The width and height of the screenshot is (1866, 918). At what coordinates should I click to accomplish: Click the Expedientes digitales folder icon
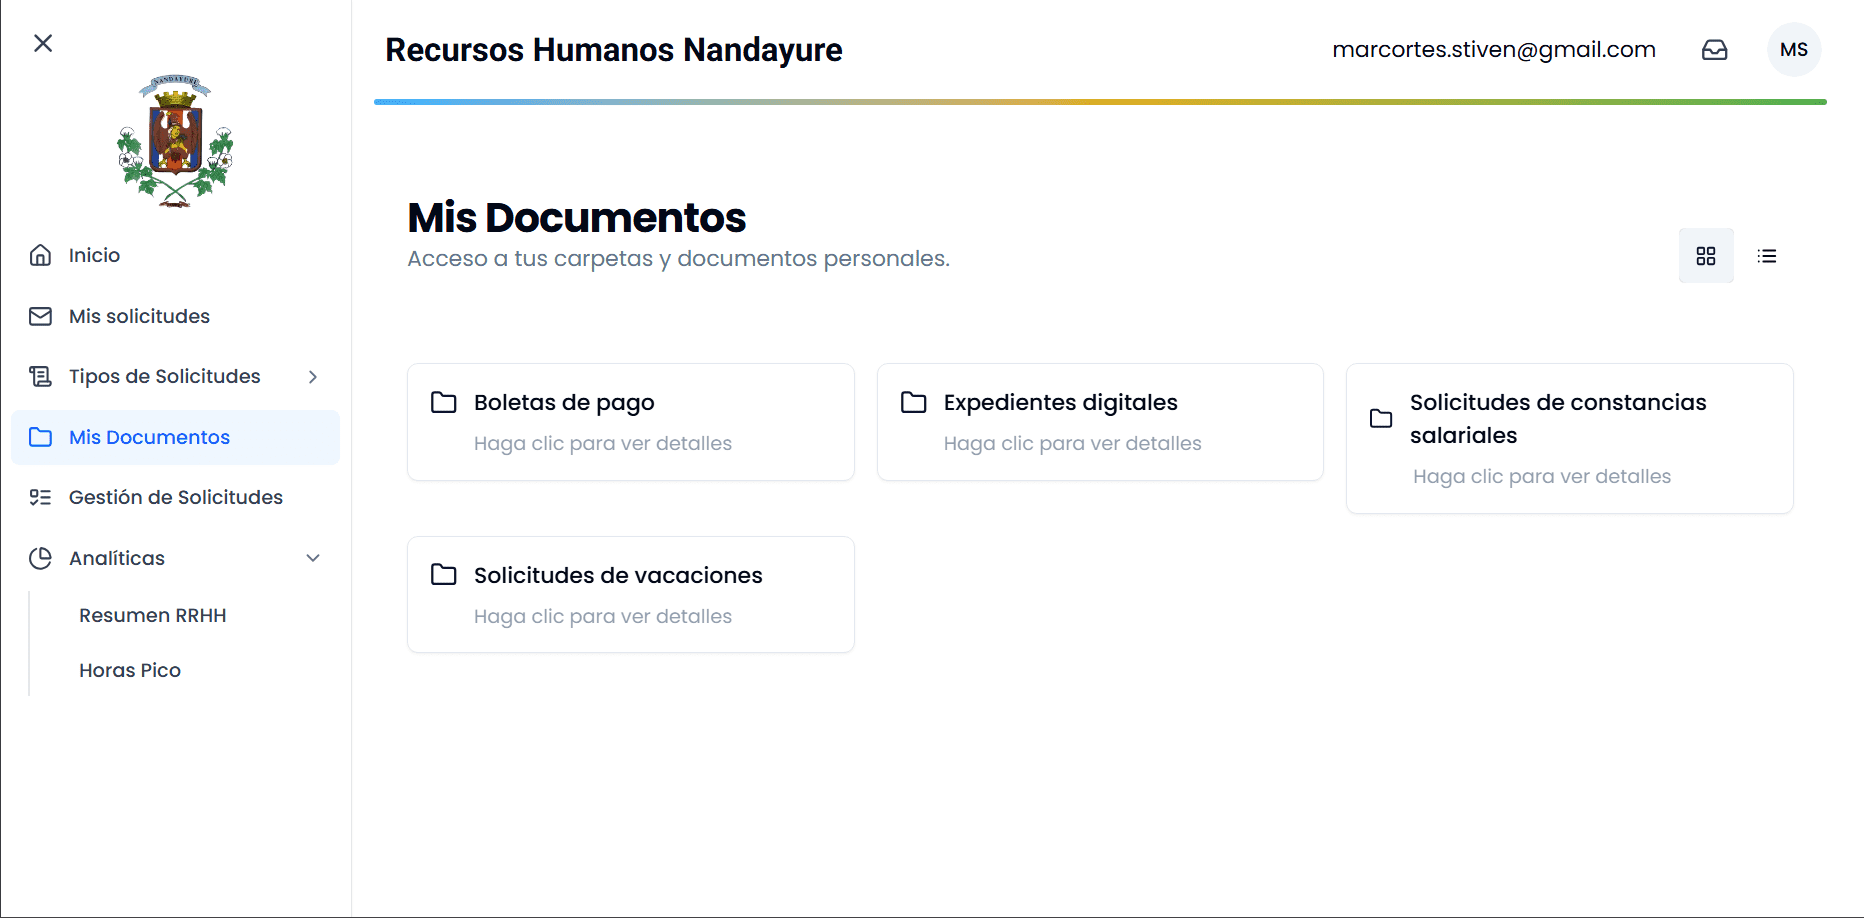click(914, 402)
